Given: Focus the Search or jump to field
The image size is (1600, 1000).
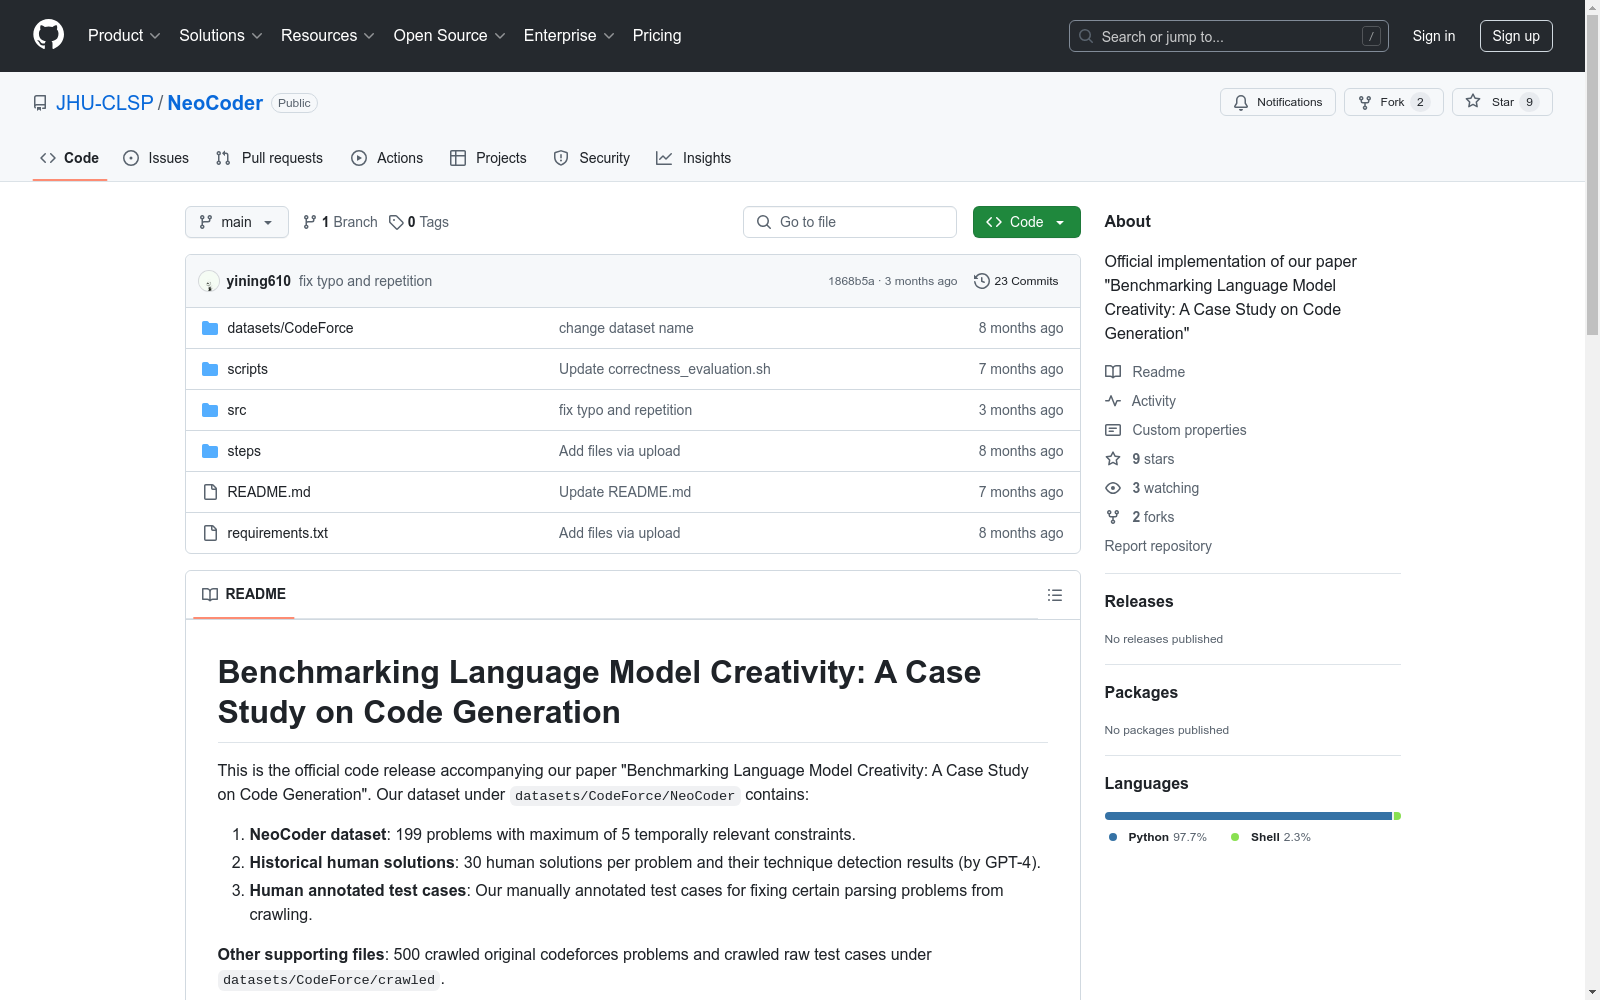Looking at the screenshot, I should tap(1229, 36).
